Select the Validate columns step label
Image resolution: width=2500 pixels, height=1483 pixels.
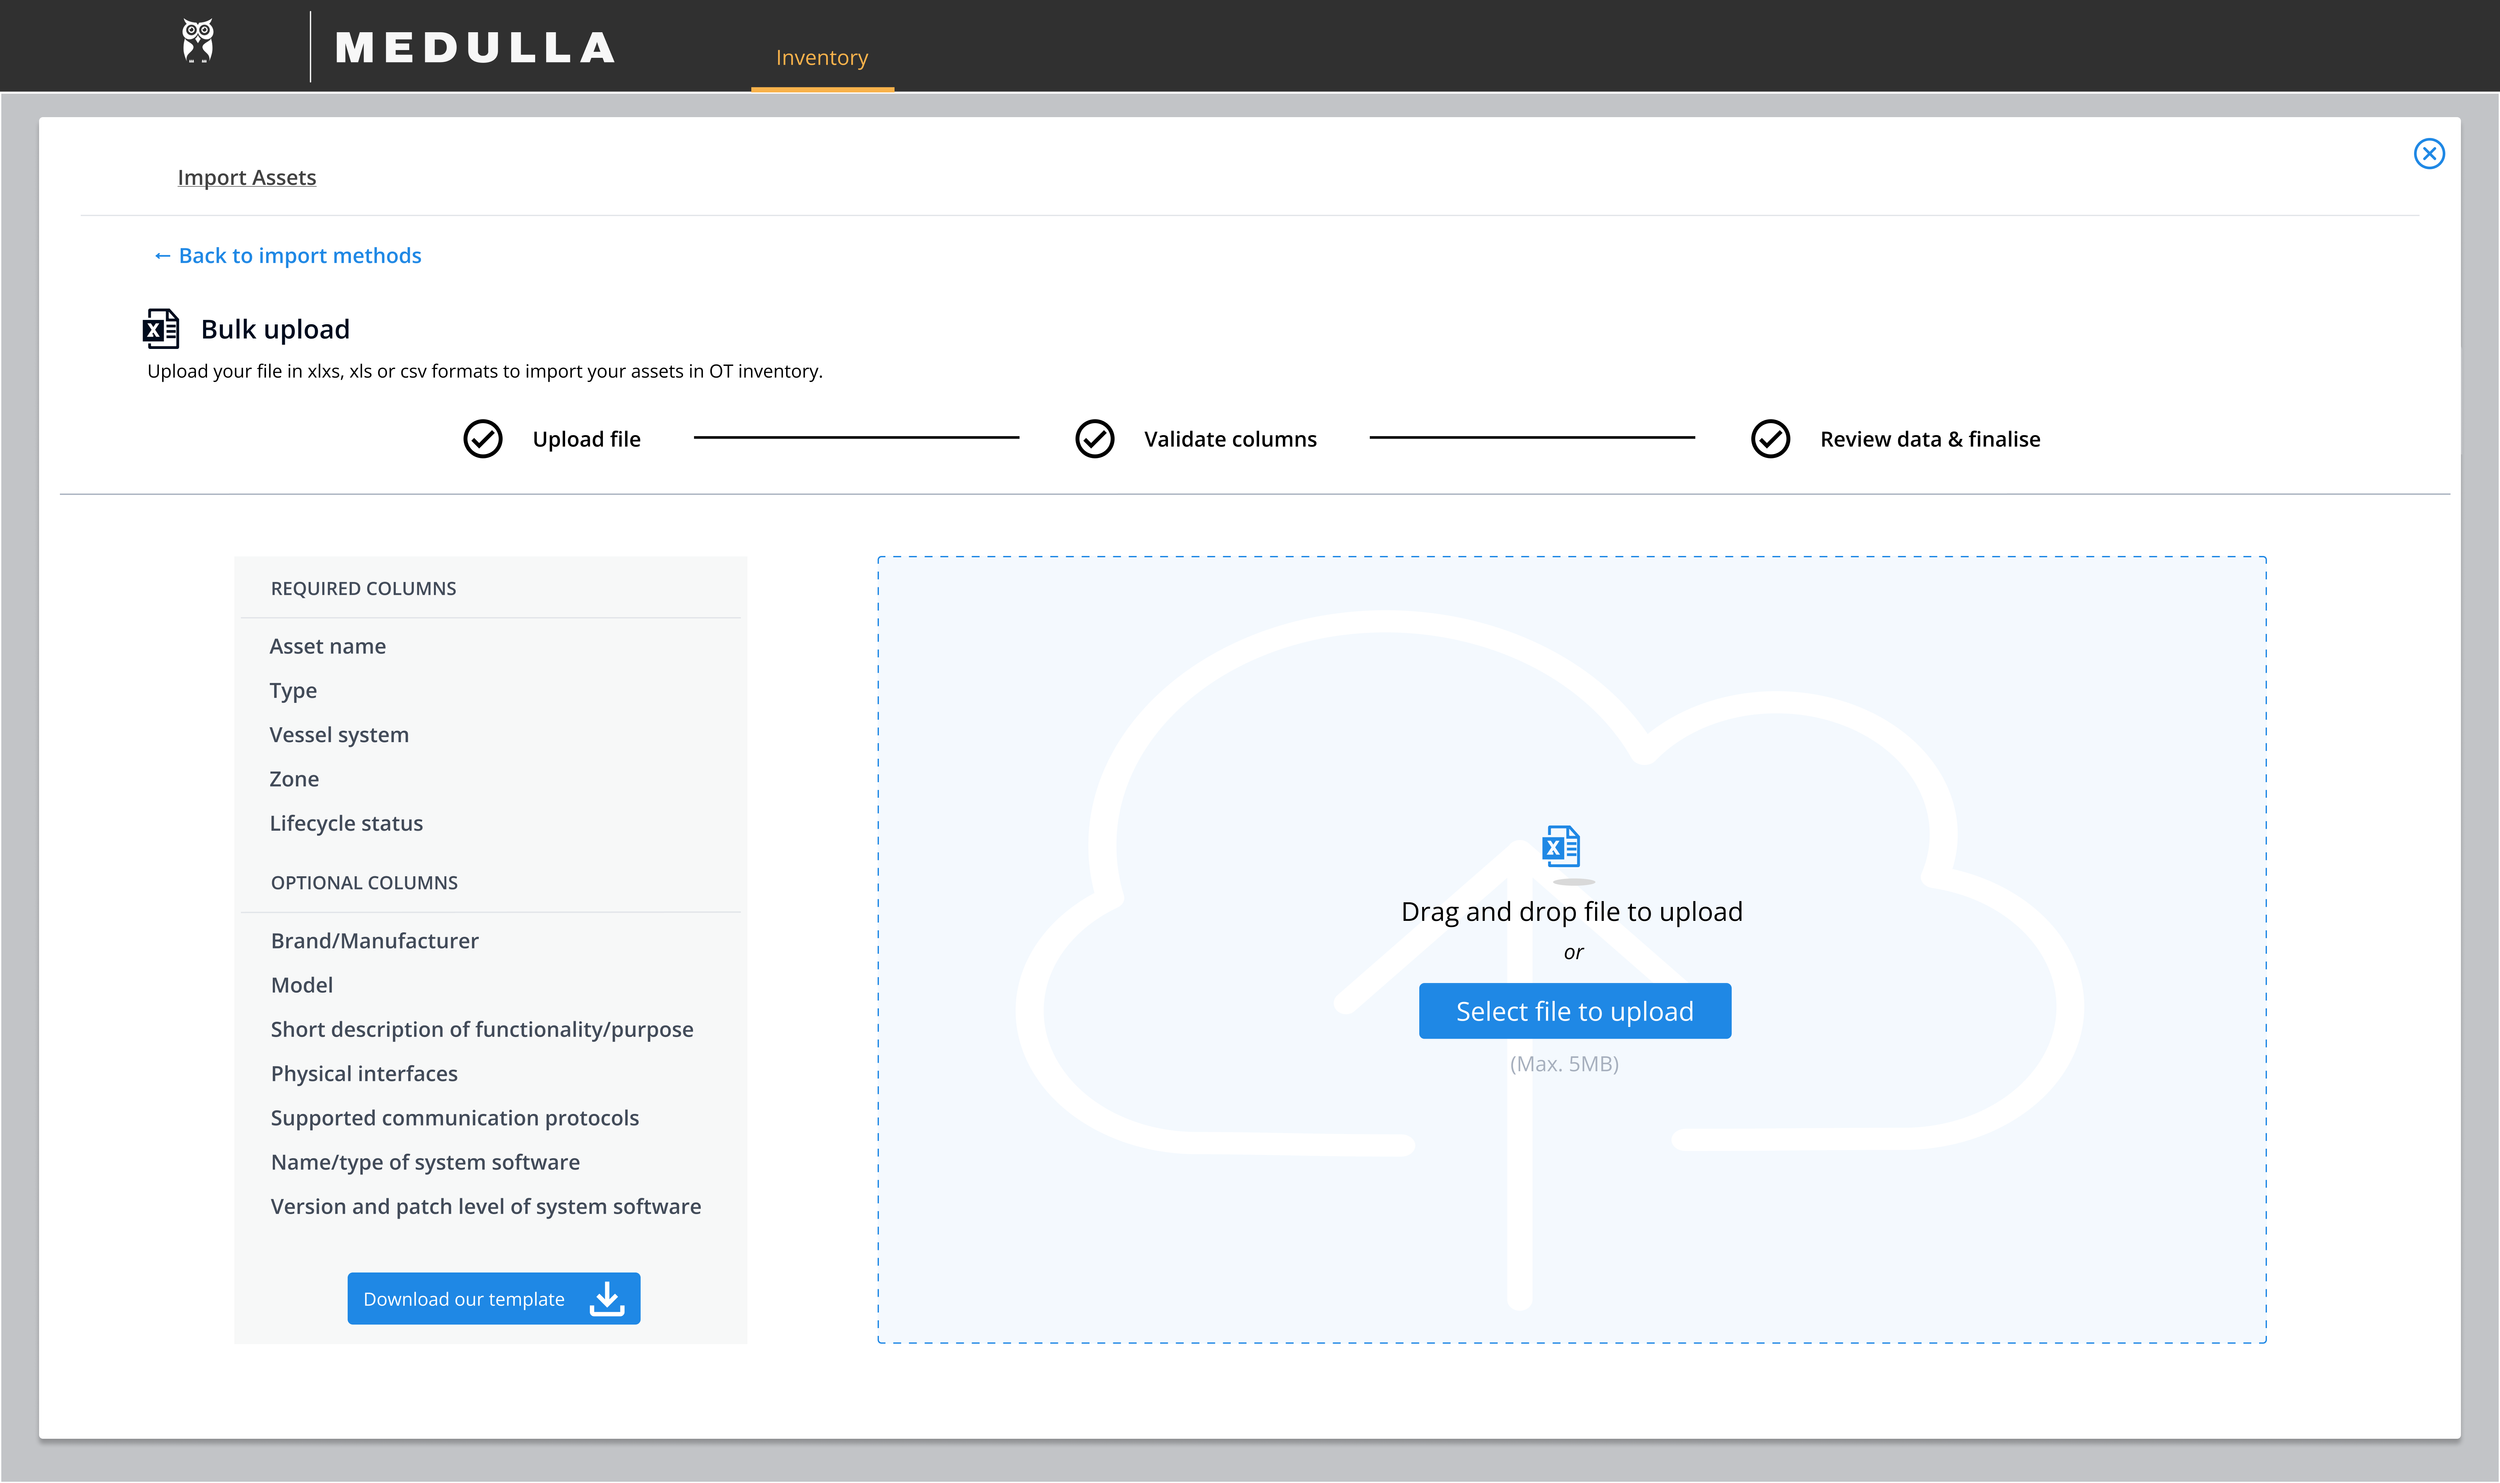1229,439
